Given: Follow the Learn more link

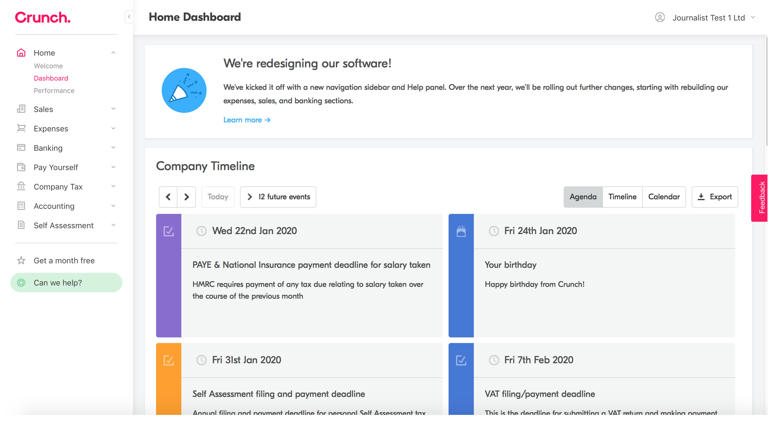Looking at the screenshot, I should [247, 120].
